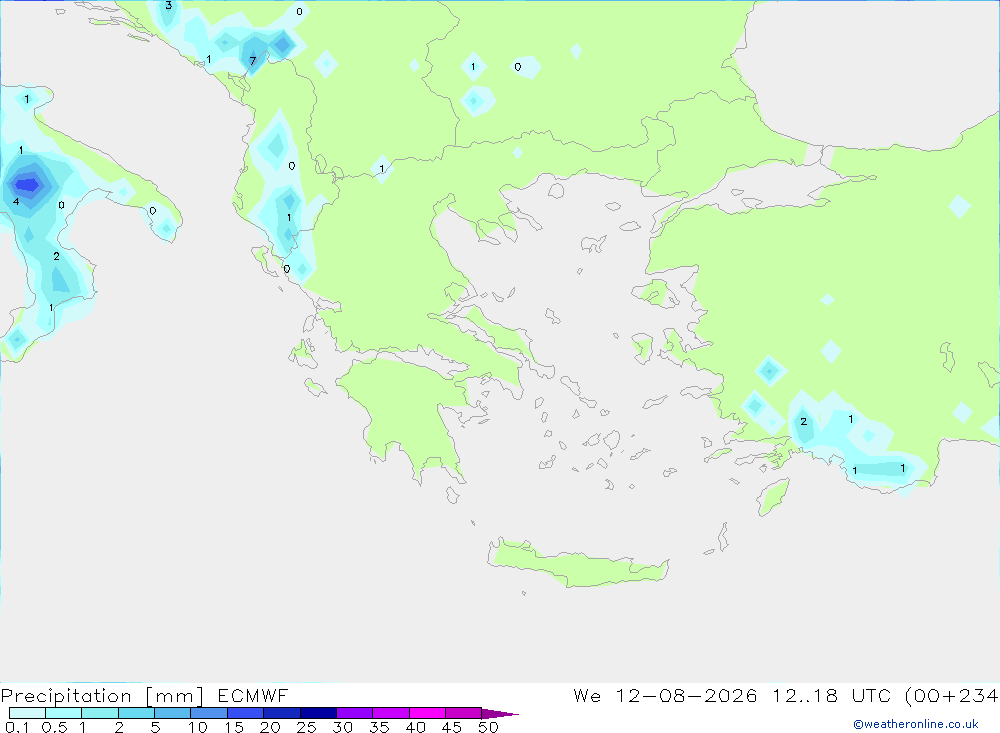This screenshot has height=733, width=1000.
Task: Click the '35' legend scale label
Action: pos(379,727)
